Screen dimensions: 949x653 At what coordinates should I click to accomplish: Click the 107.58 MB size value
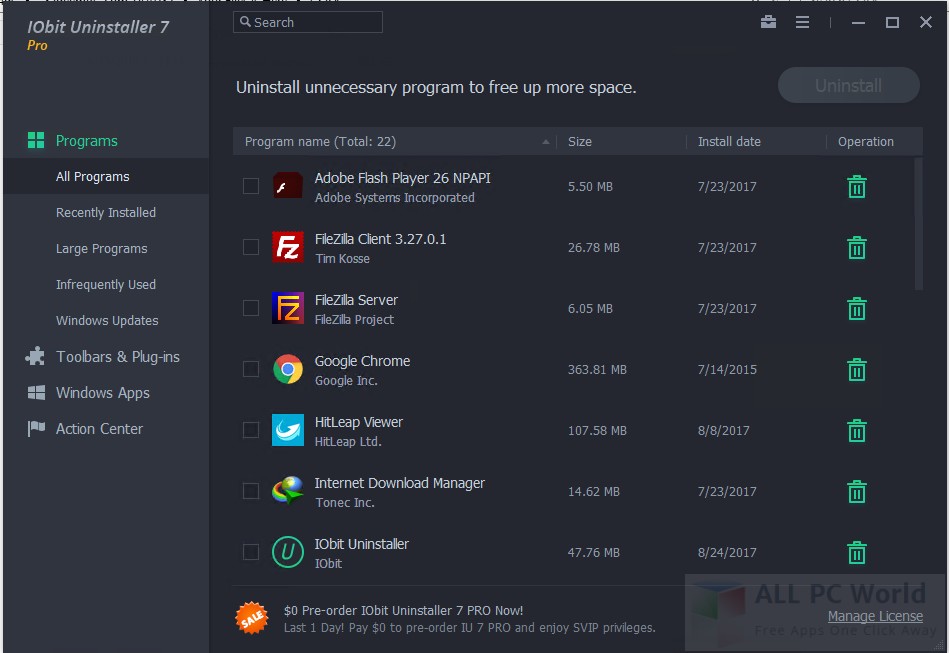pos(597,431)
